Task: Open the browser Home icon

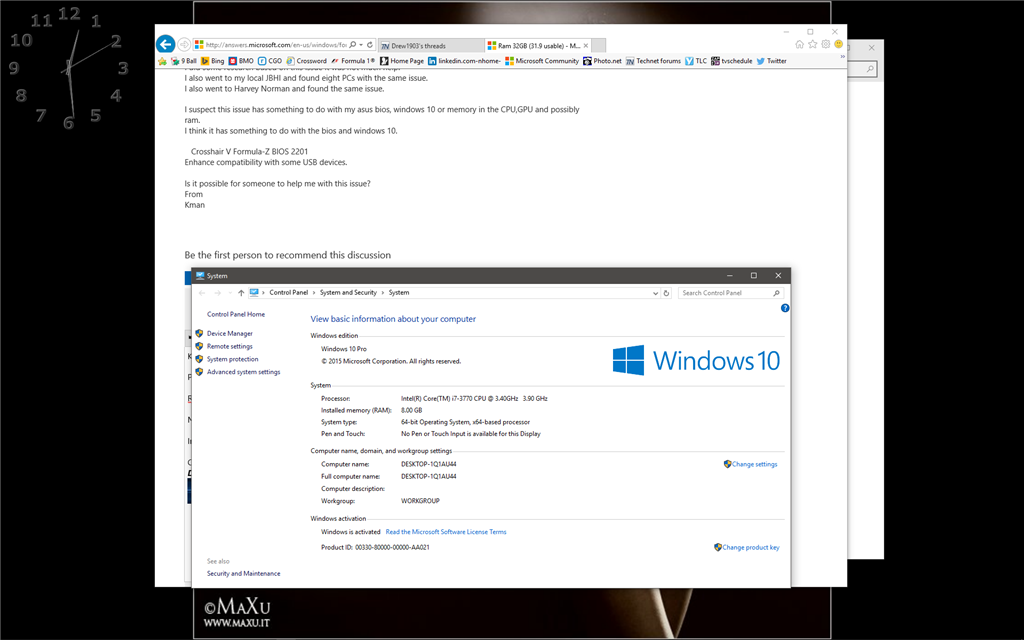Action: point(799,44)
